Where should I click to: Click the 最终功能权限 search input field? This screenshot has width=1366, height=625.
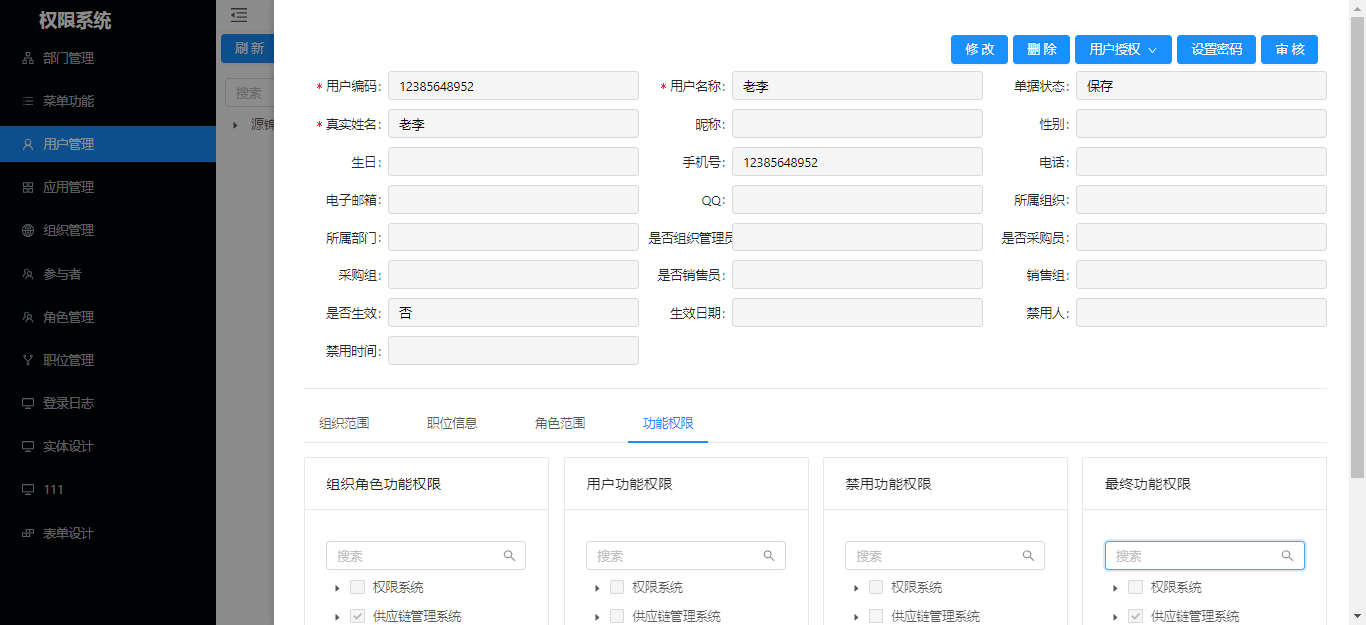pos(1194,556)
